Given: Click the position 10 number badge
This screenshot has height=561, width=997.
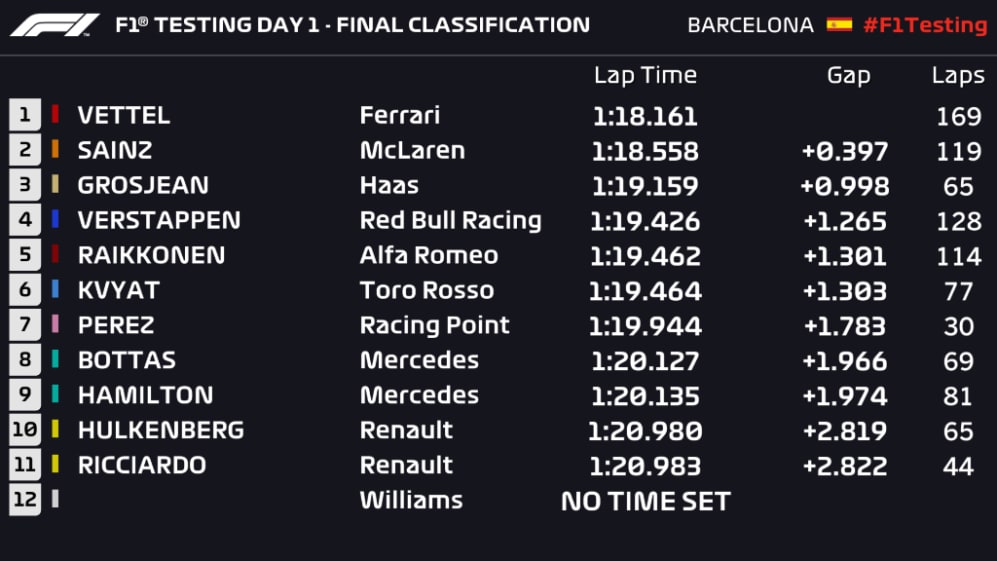Looking at the screenshot, I should coord(25,430).
